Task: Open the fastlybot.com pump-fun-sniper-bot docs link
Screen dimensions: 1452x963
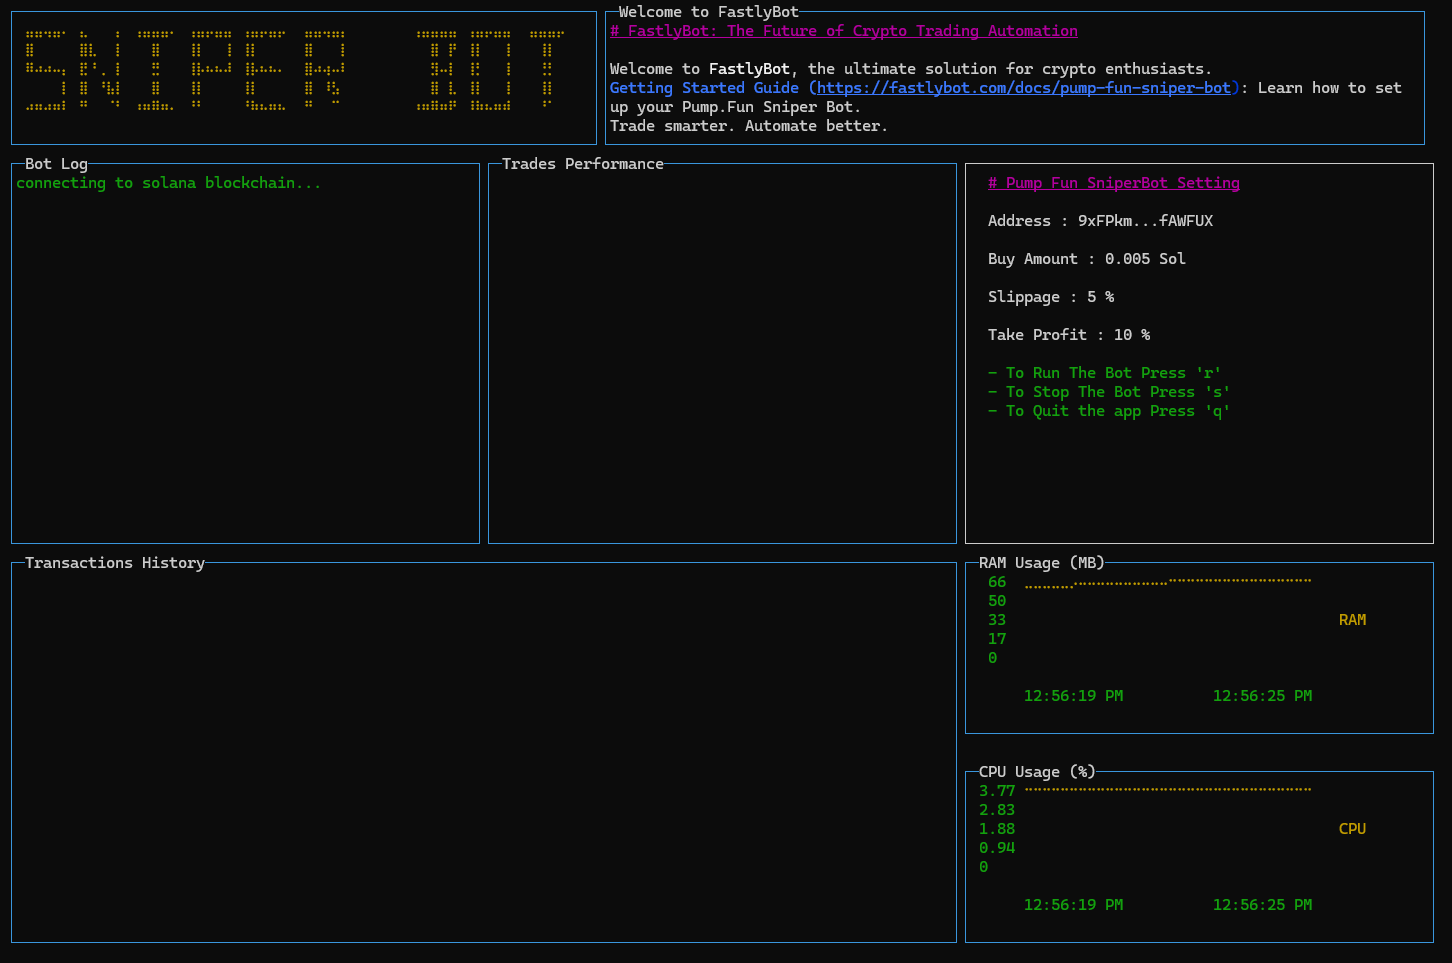Action: pos(1024,88)
